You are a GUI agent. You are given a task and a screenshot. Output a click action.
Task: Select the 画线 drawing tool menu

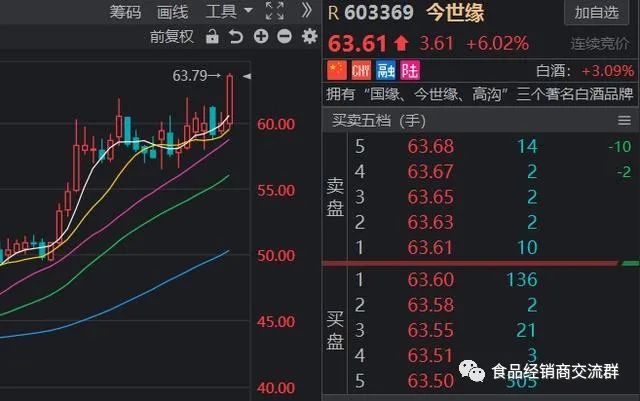pos(173,12)
